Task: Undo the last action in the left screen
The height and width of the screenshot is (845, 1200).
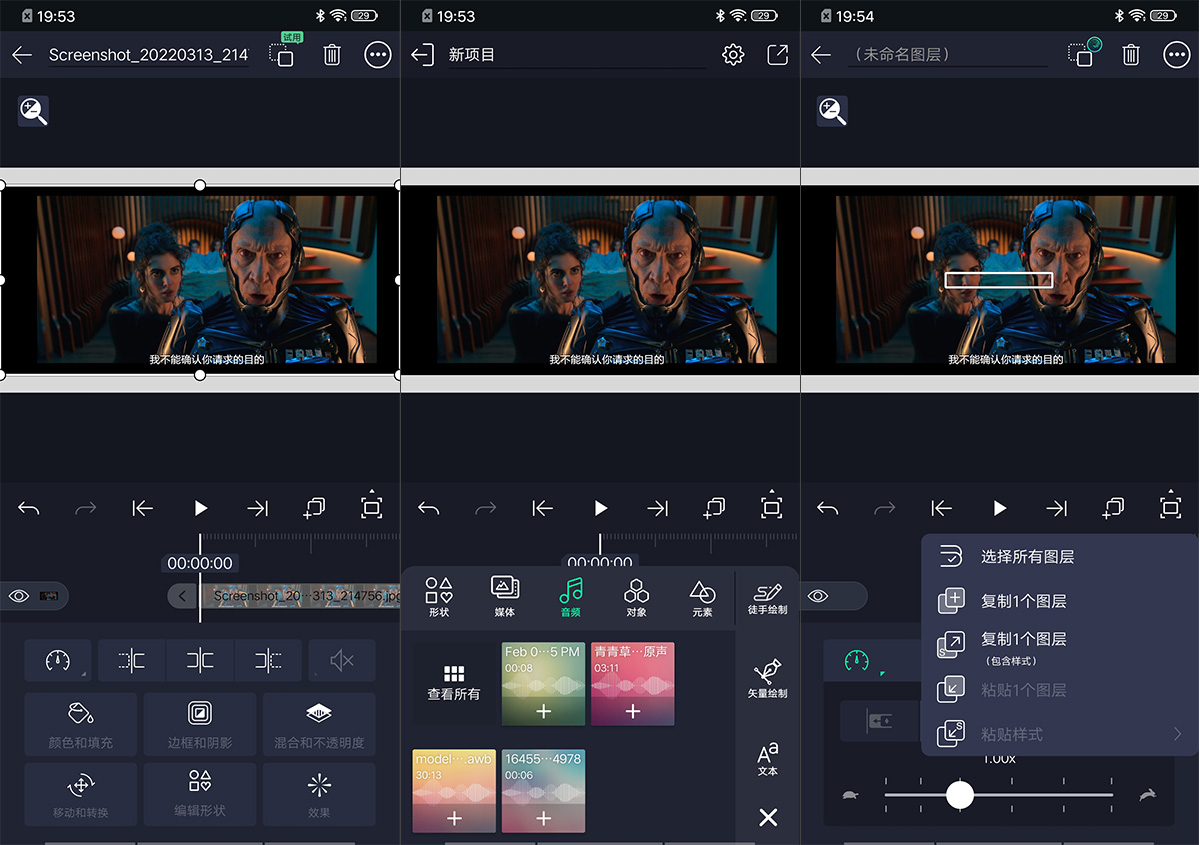Action: coord(29,509)
